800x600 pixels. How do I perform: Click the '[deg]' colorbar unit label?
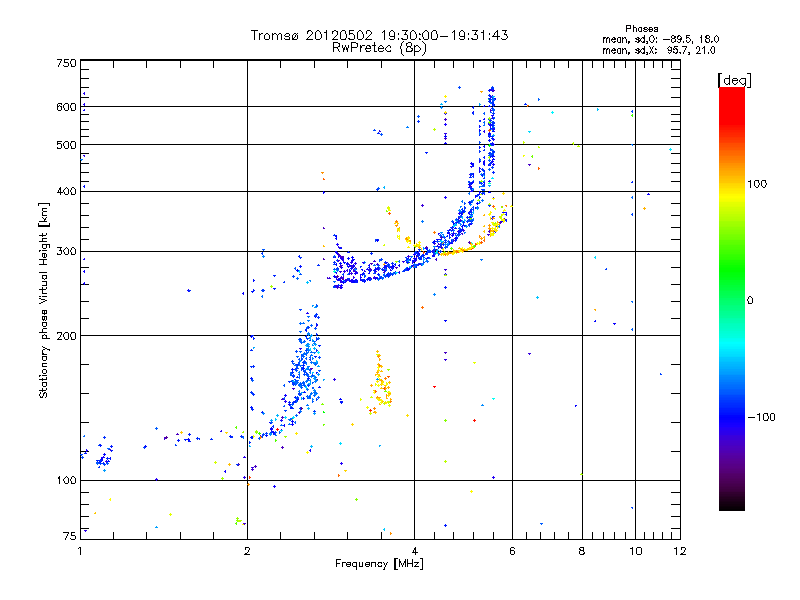point(734,81)
